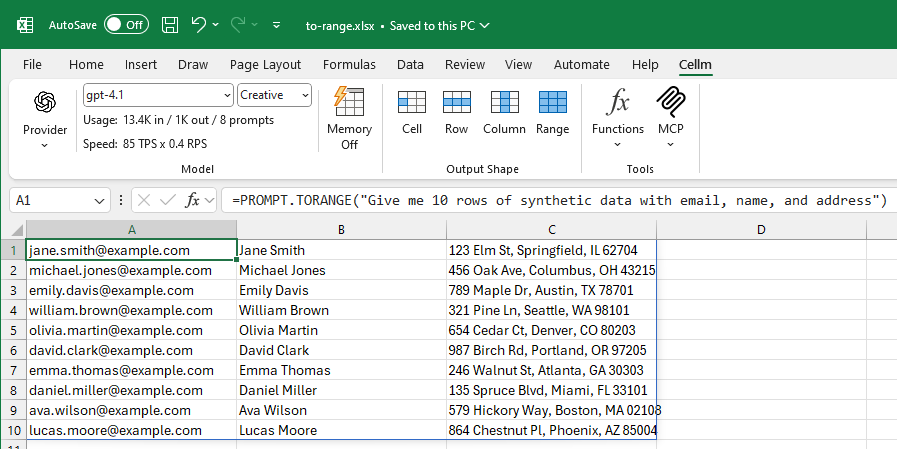Click the Memory Off icon

tap(349, 118)
